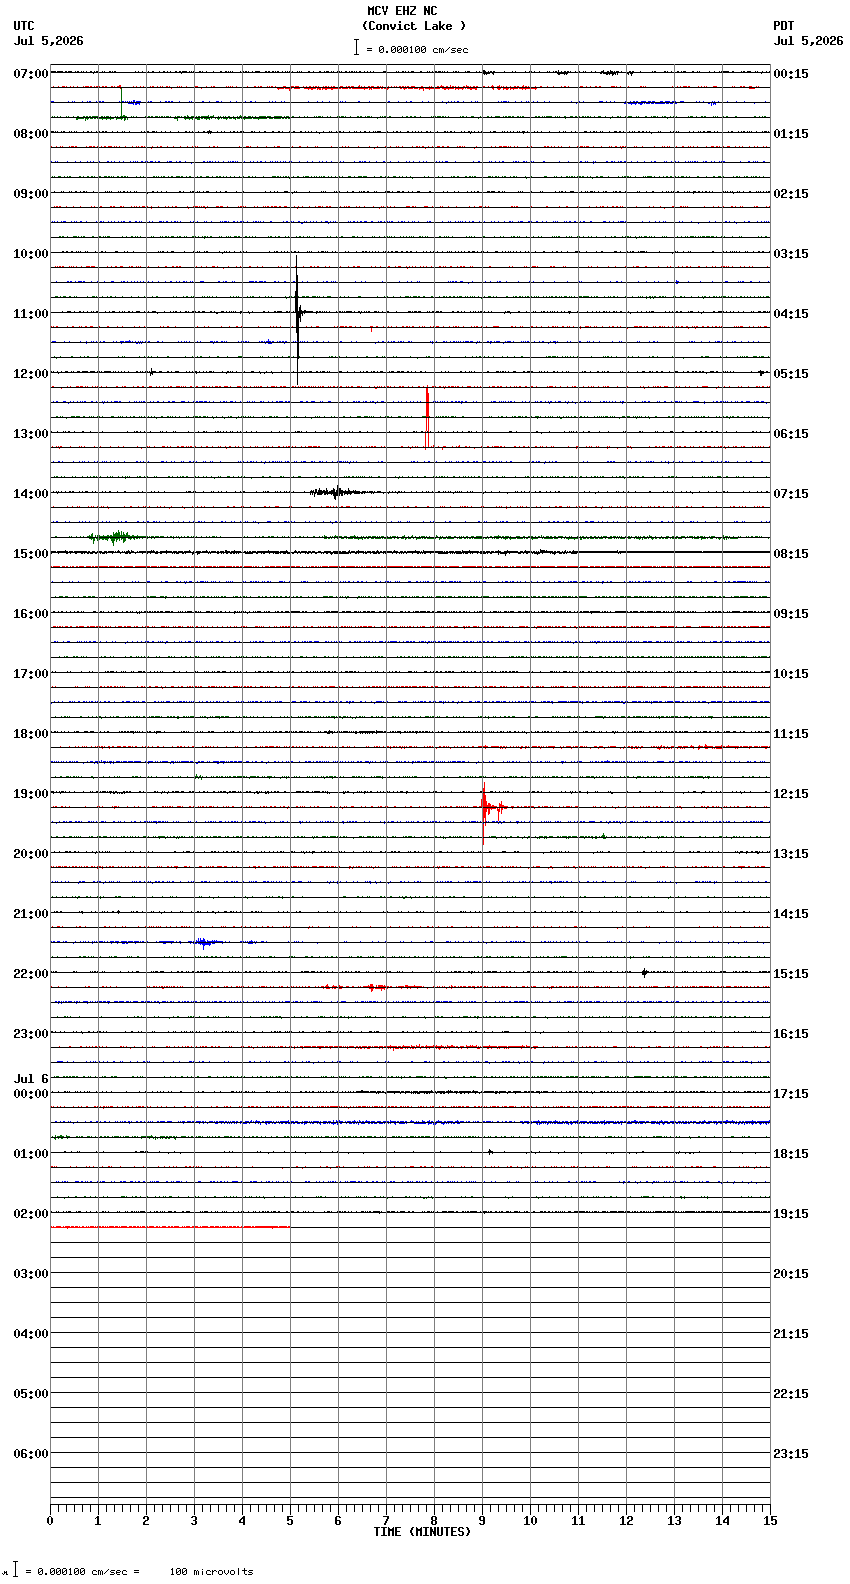Click the '19:15' PDT time label
The image size is (850, 1584).
791,1214
